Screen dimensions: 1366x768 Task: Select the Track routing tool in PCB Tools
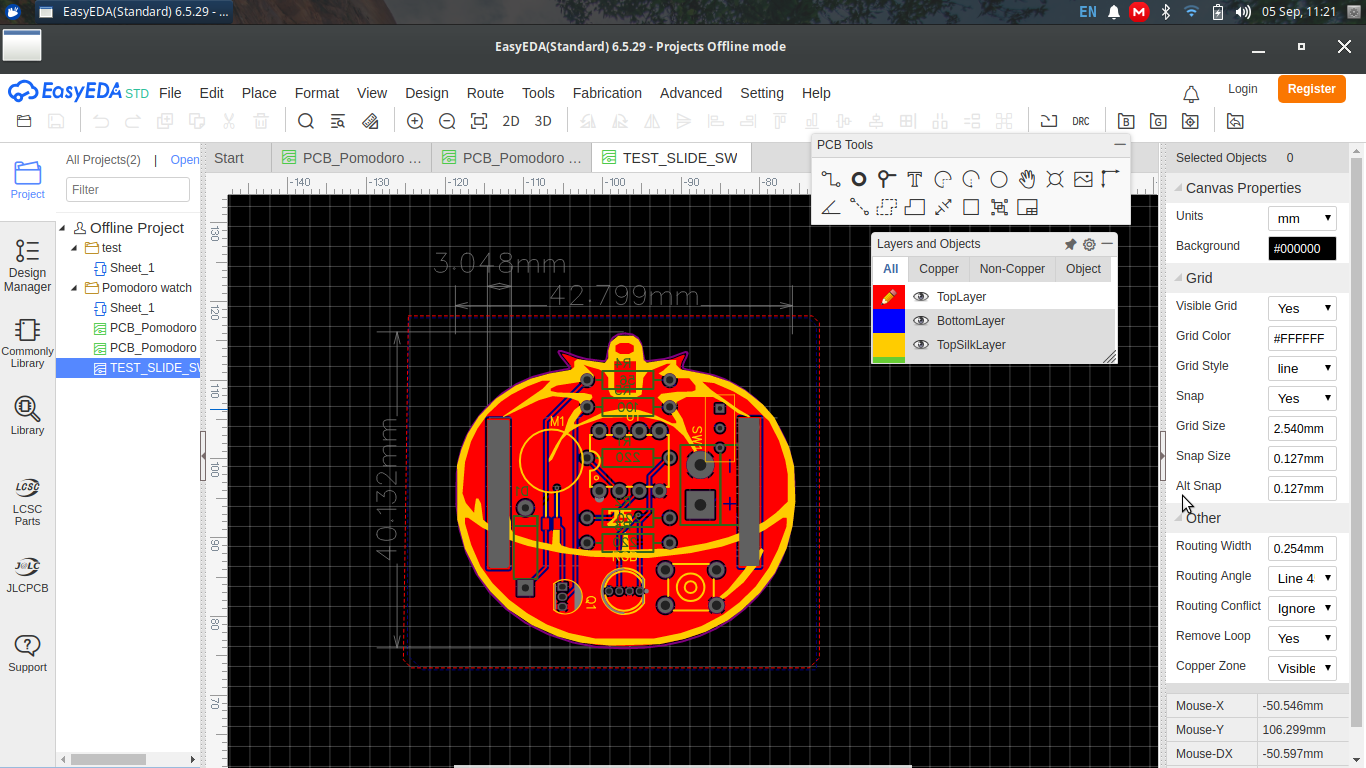pos(830,179)
